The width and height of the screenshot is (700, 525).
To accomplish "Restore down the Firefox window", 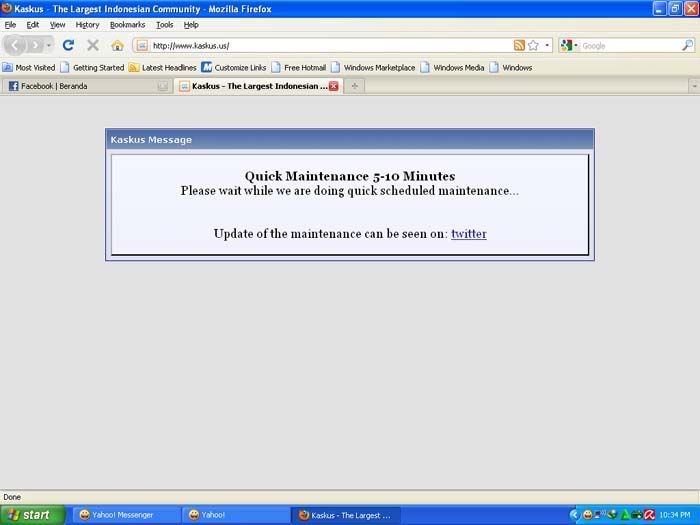I will pyautogui.click(x=675, y=8).
